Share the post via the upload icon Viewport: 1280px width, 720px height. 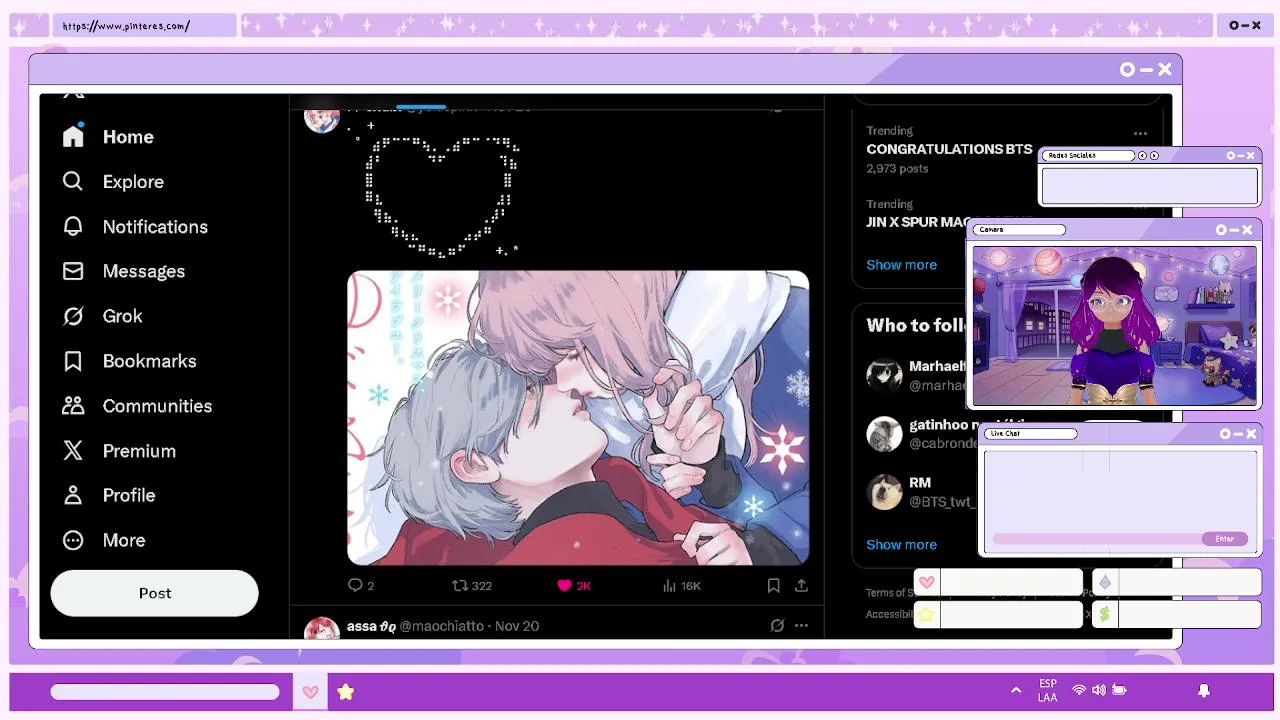click(801, 586)
